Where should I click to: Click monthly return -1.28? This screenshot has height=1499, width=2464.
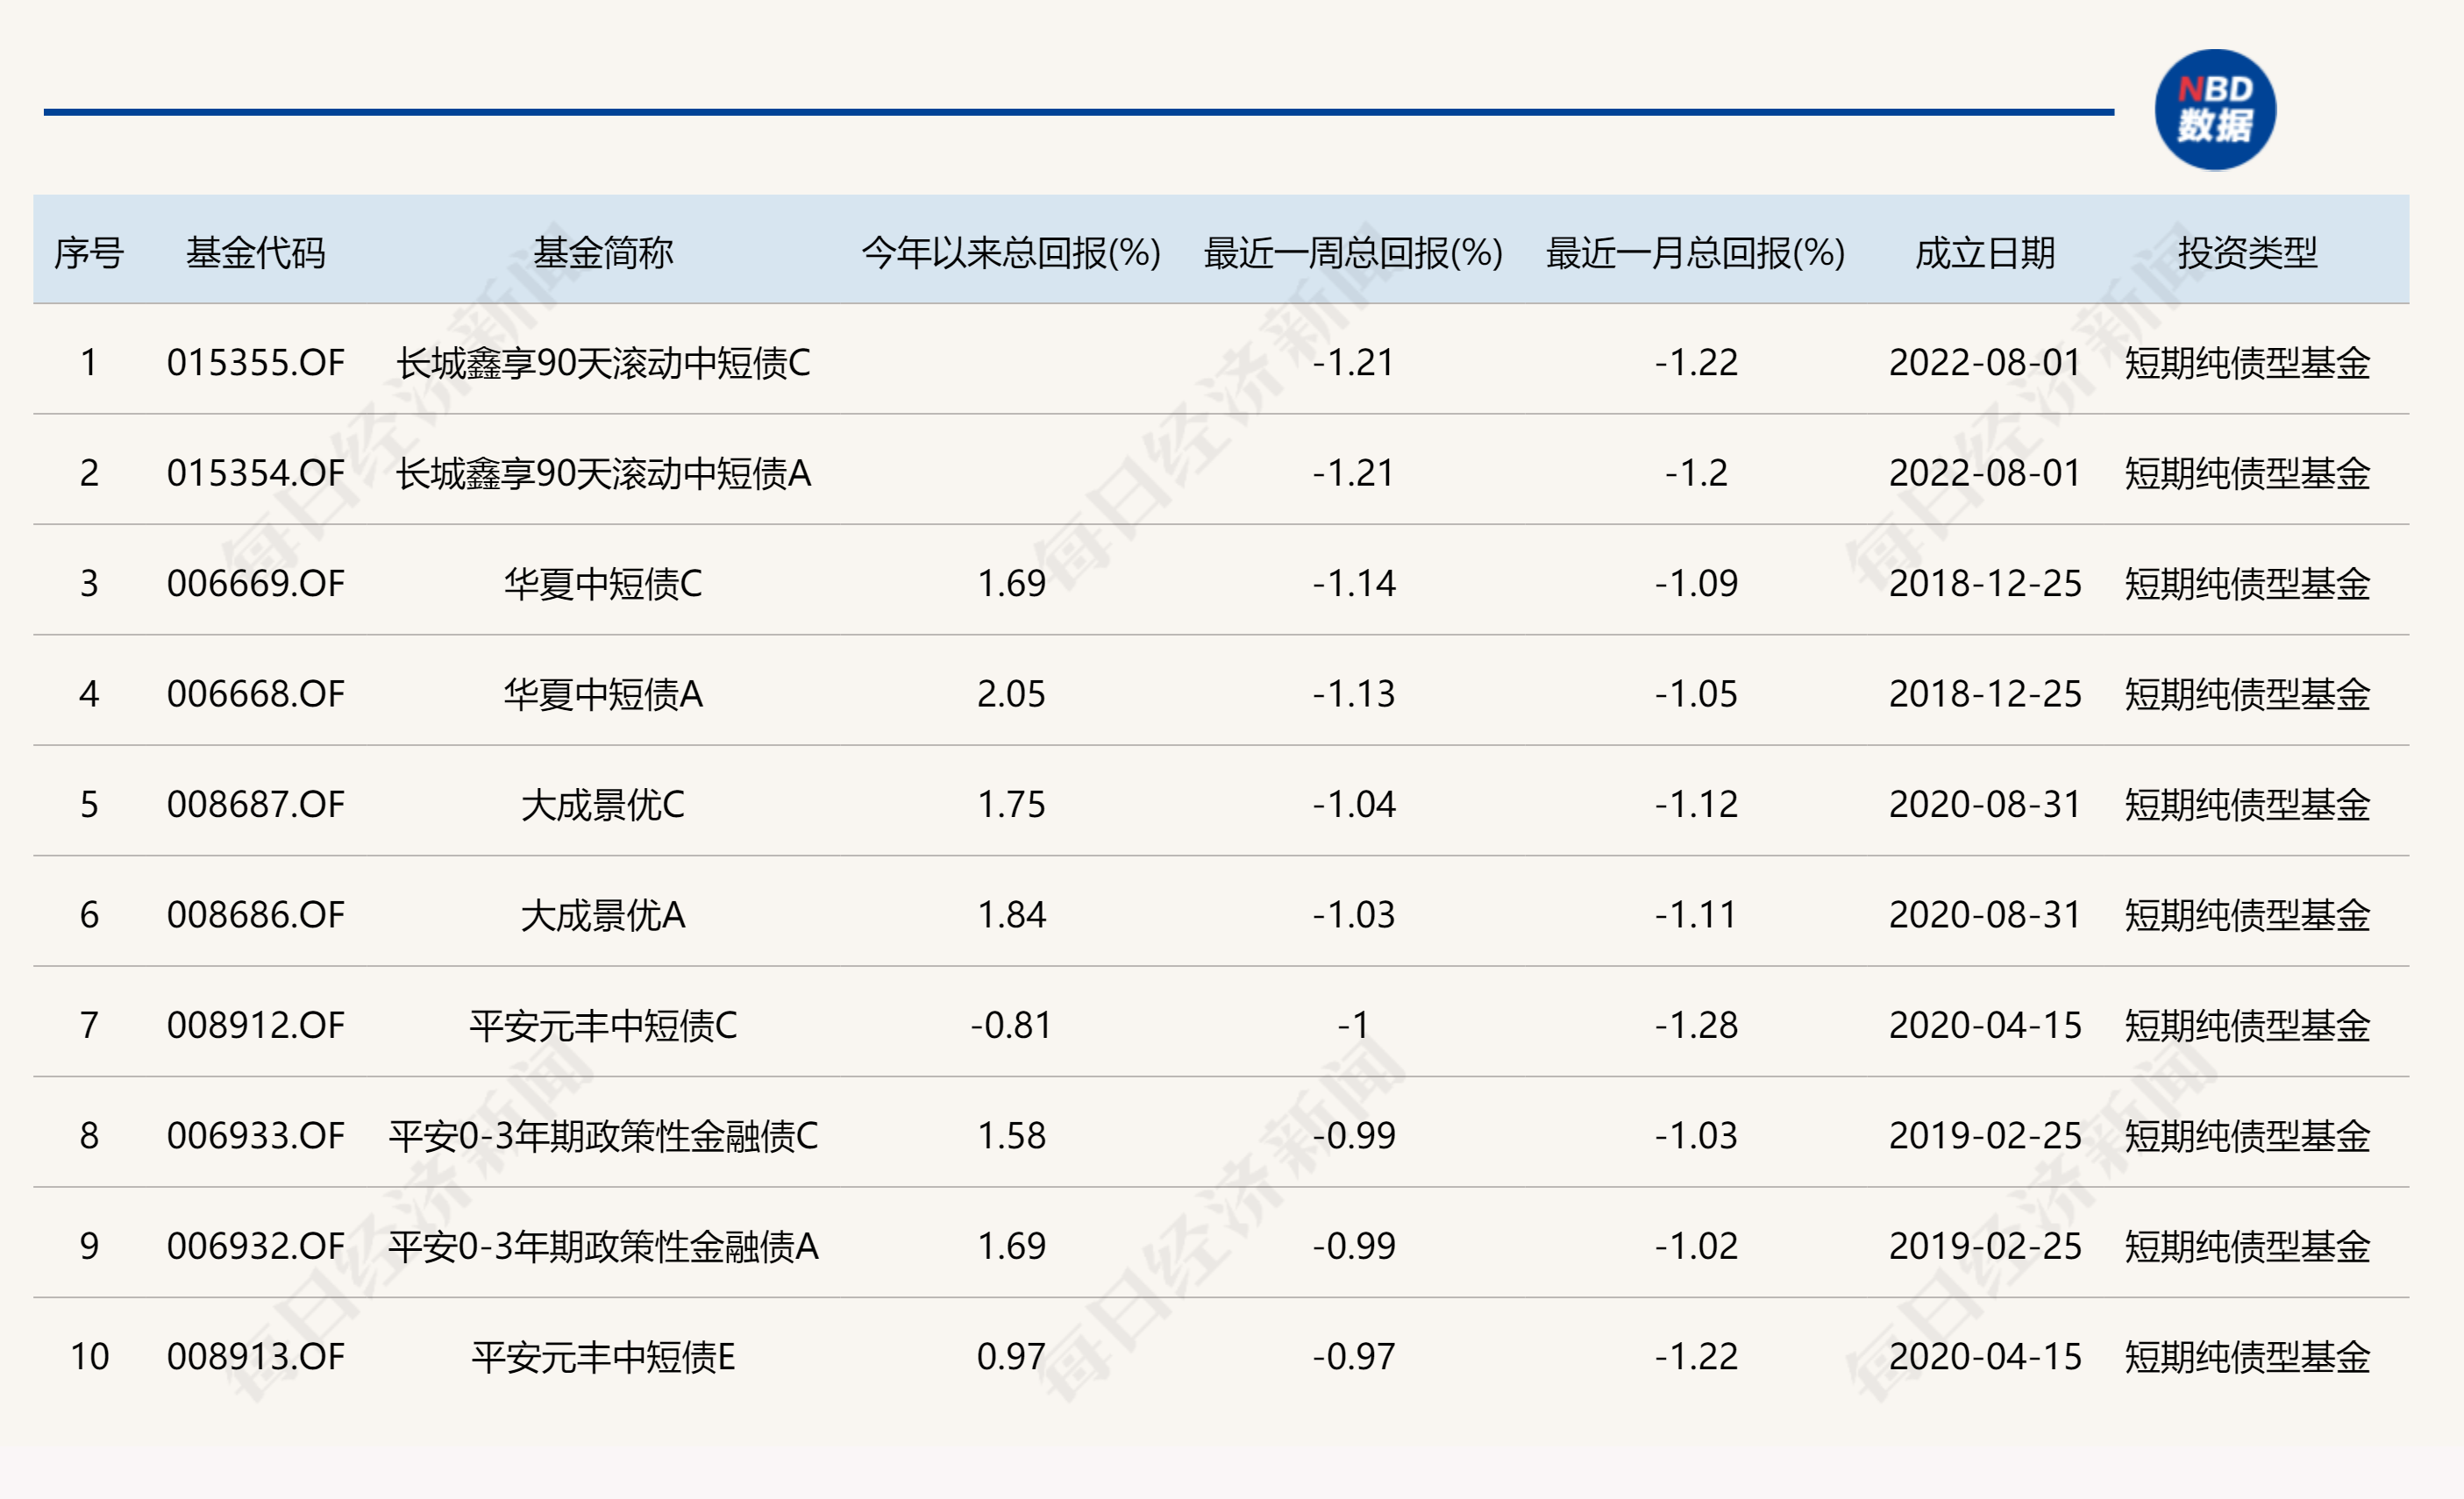pos(1696,1026)
